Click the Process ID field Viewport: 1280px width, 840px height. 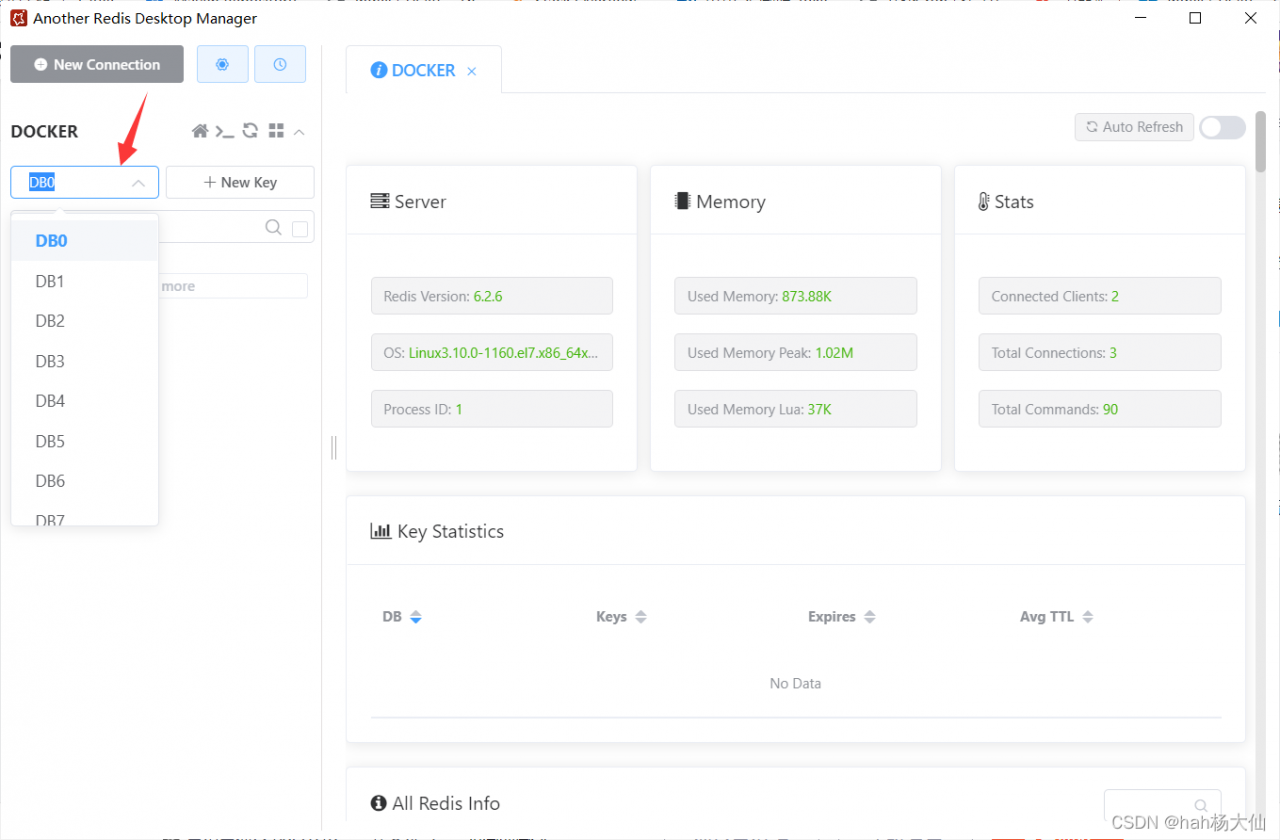[x=492, y=409]
